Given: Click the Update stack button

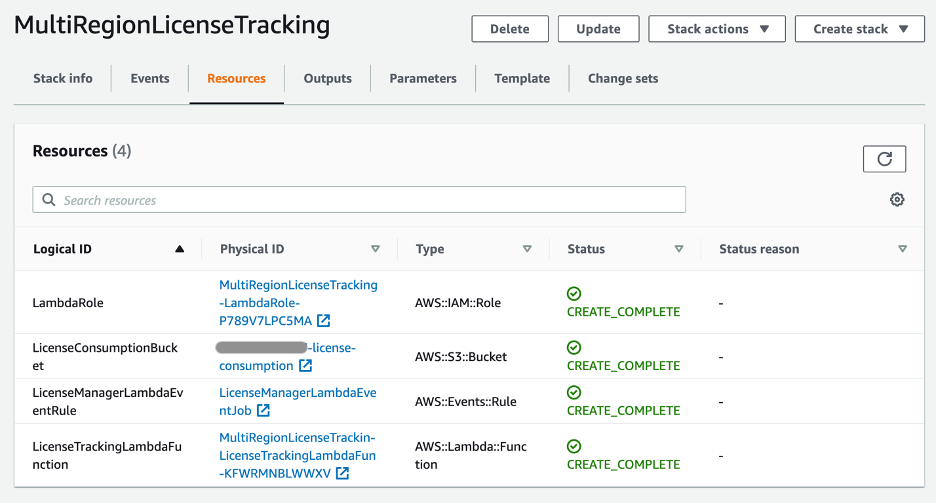Looking at the screenshot, I should pos(599,29).
